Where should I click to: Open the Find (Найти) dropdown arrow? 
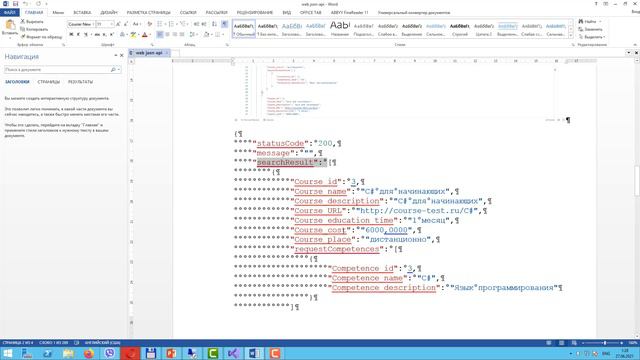[x=600, y=21]
